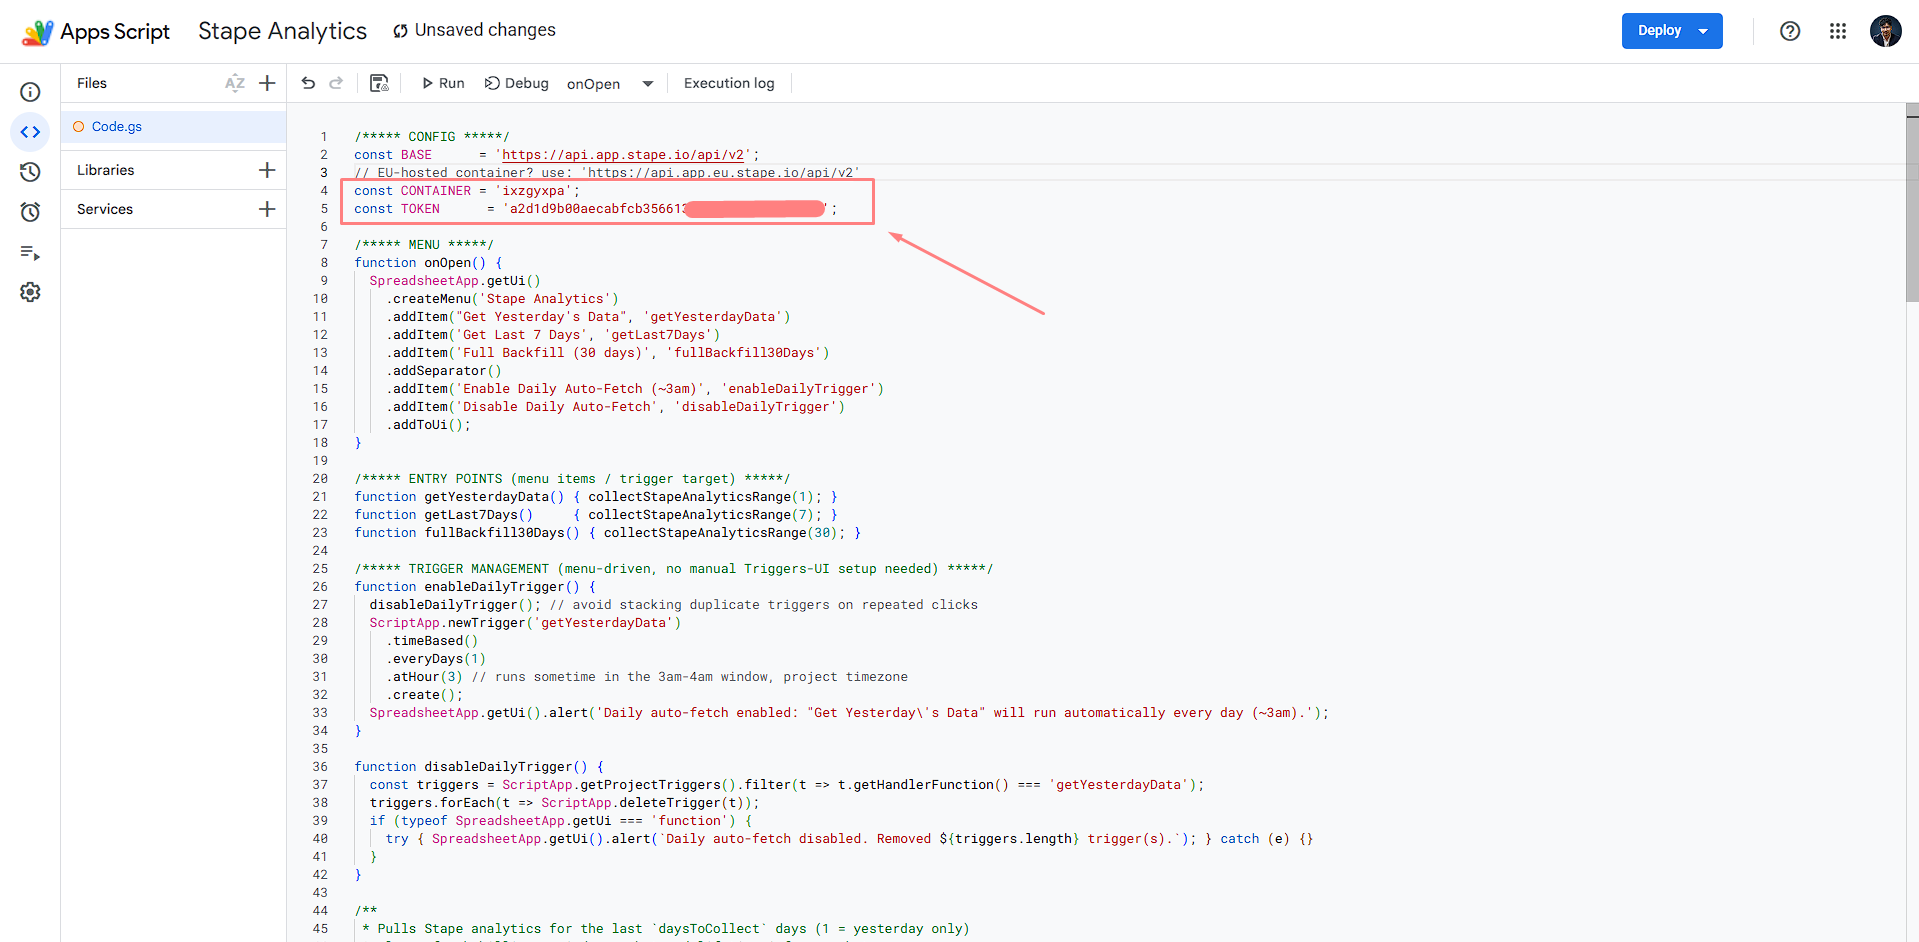Choose function from onOpen dropdown

tap(610, 84)
